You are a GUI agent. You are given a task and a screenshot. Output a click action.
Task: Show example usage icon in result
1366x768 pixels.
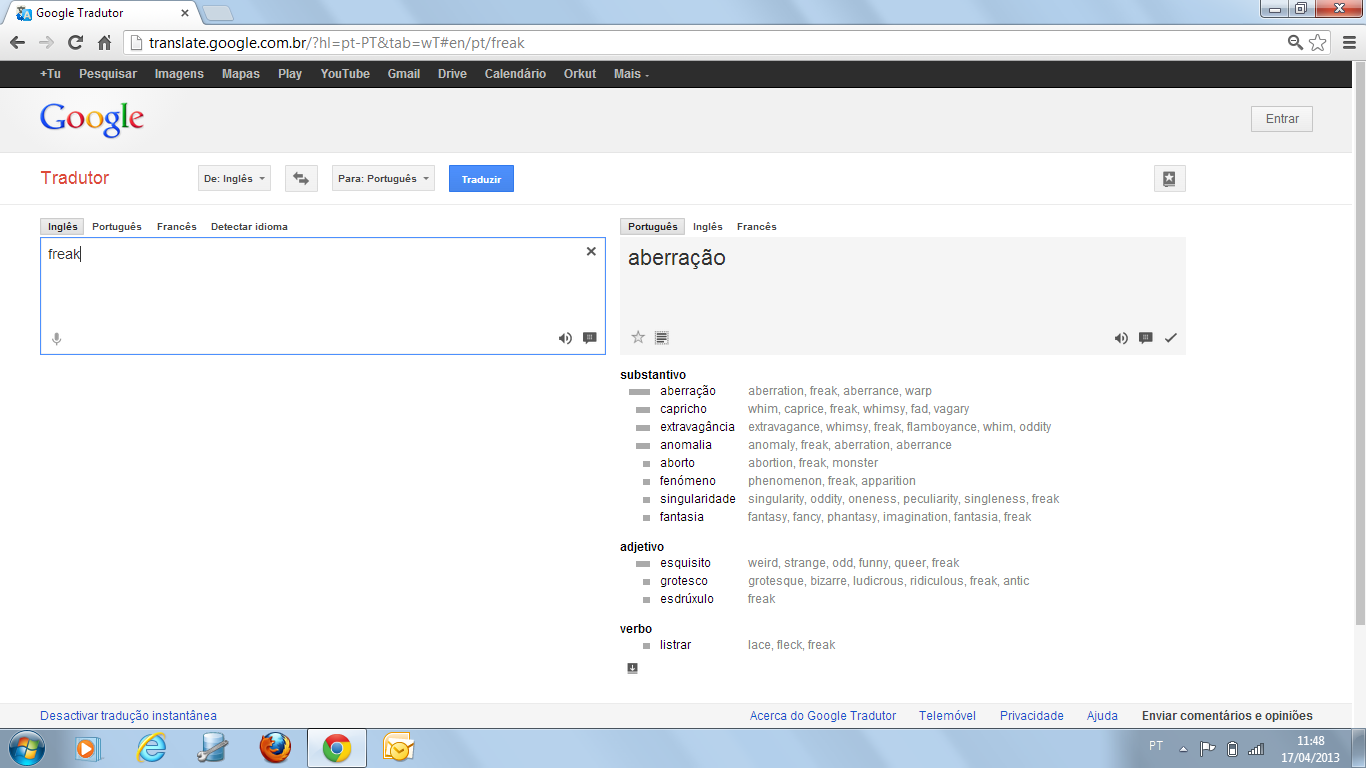tap(662, 338)
